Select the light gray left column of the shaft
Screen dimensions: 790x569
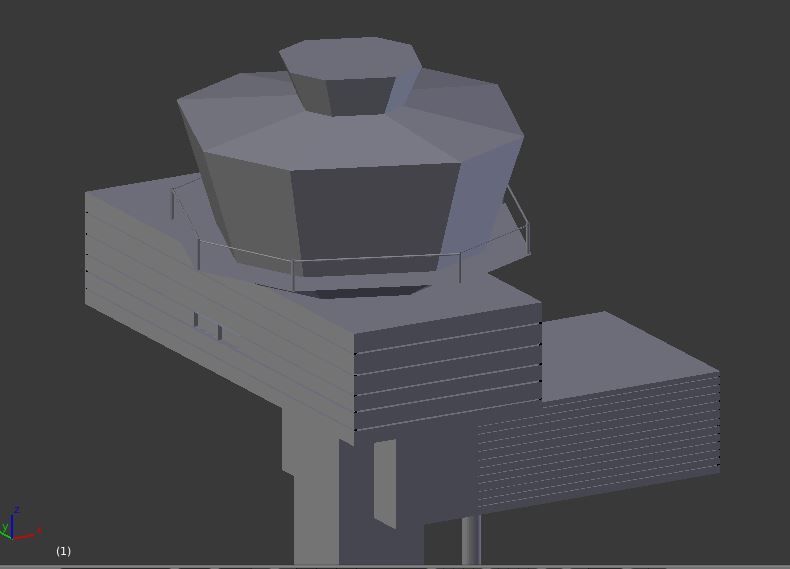pyautogui.click(x=315, y=500)
